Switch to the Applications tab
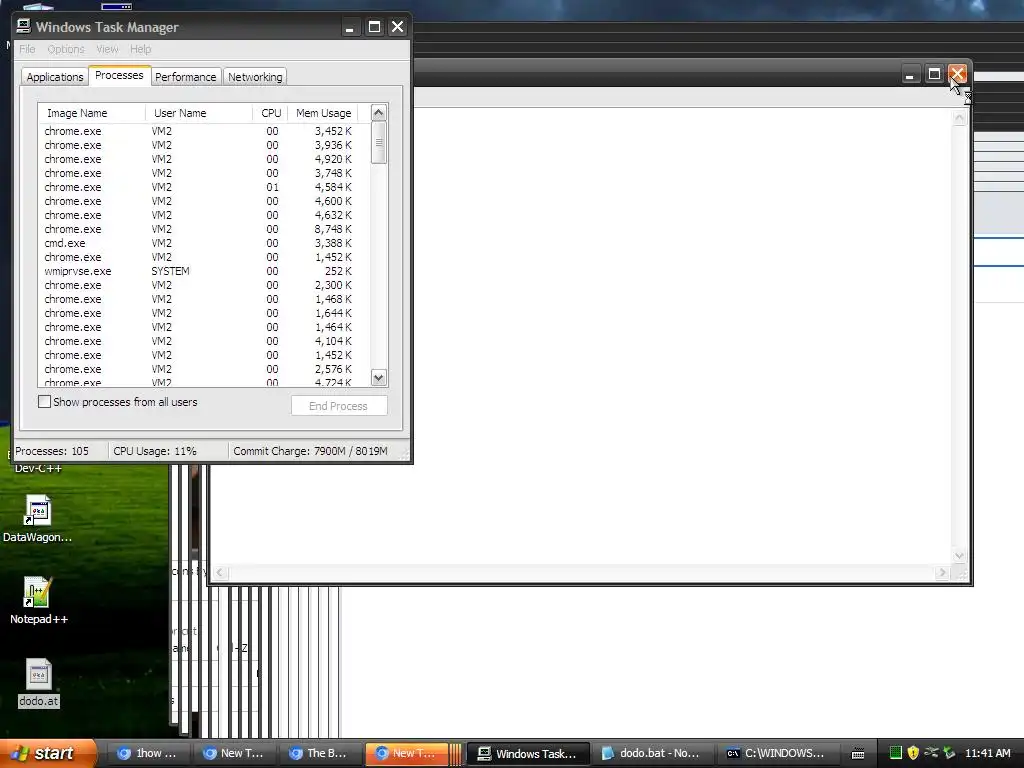Viewport: 1024px width, 768px height. click(55, 76)
